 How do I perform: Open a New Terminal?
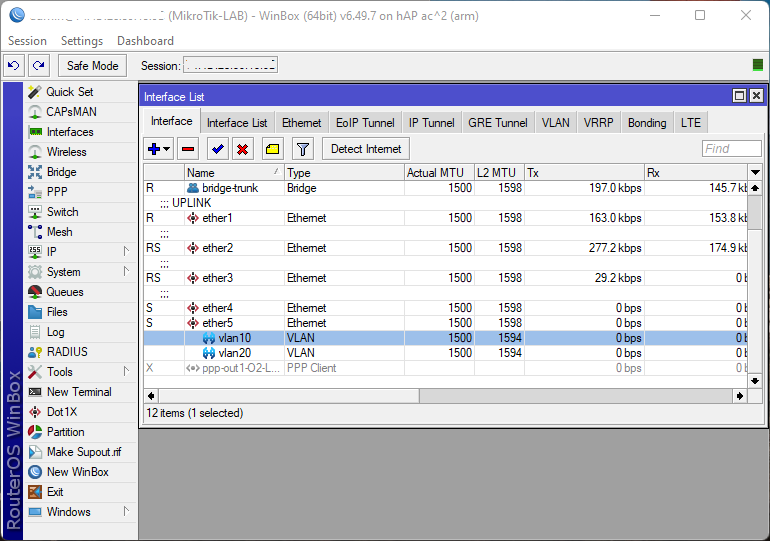(80, 392)
